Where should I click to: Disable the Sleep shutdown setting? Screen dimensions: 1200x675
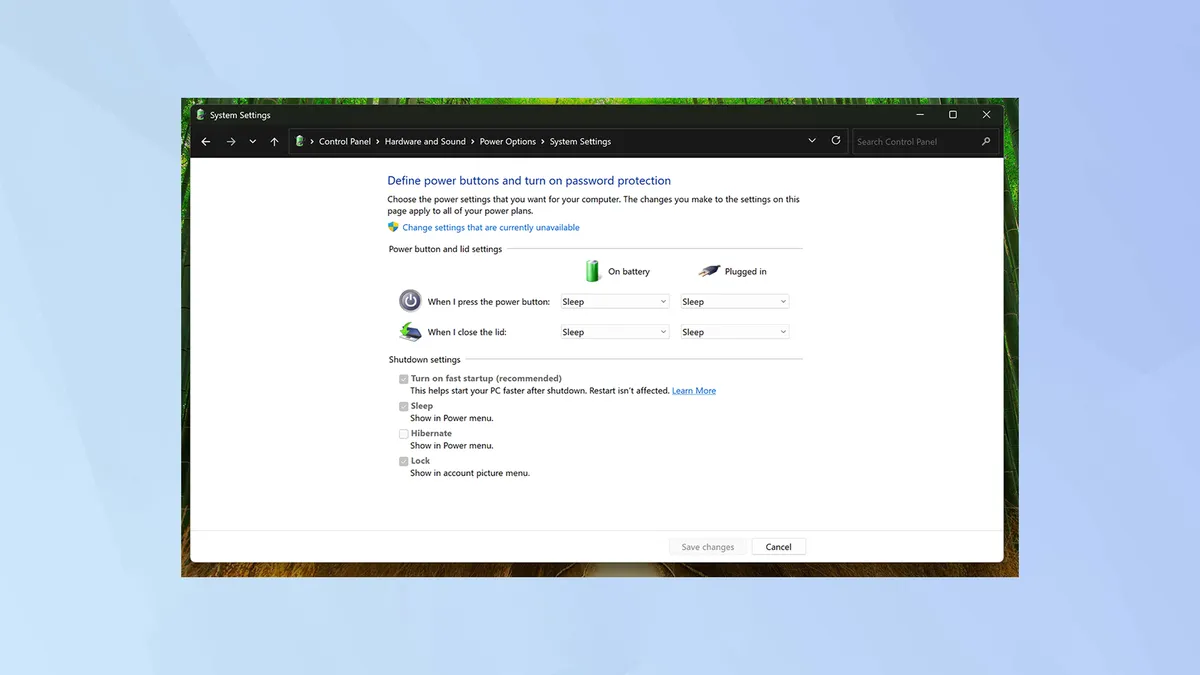point(403,406)
